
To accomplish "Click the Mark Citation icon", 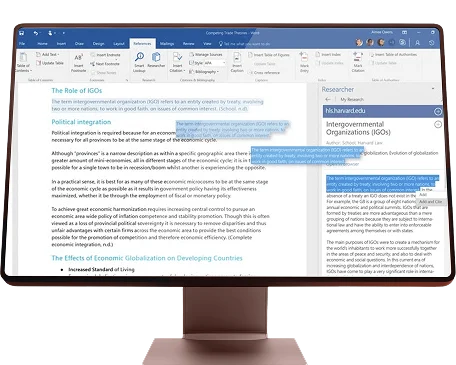I will (357, 57).
